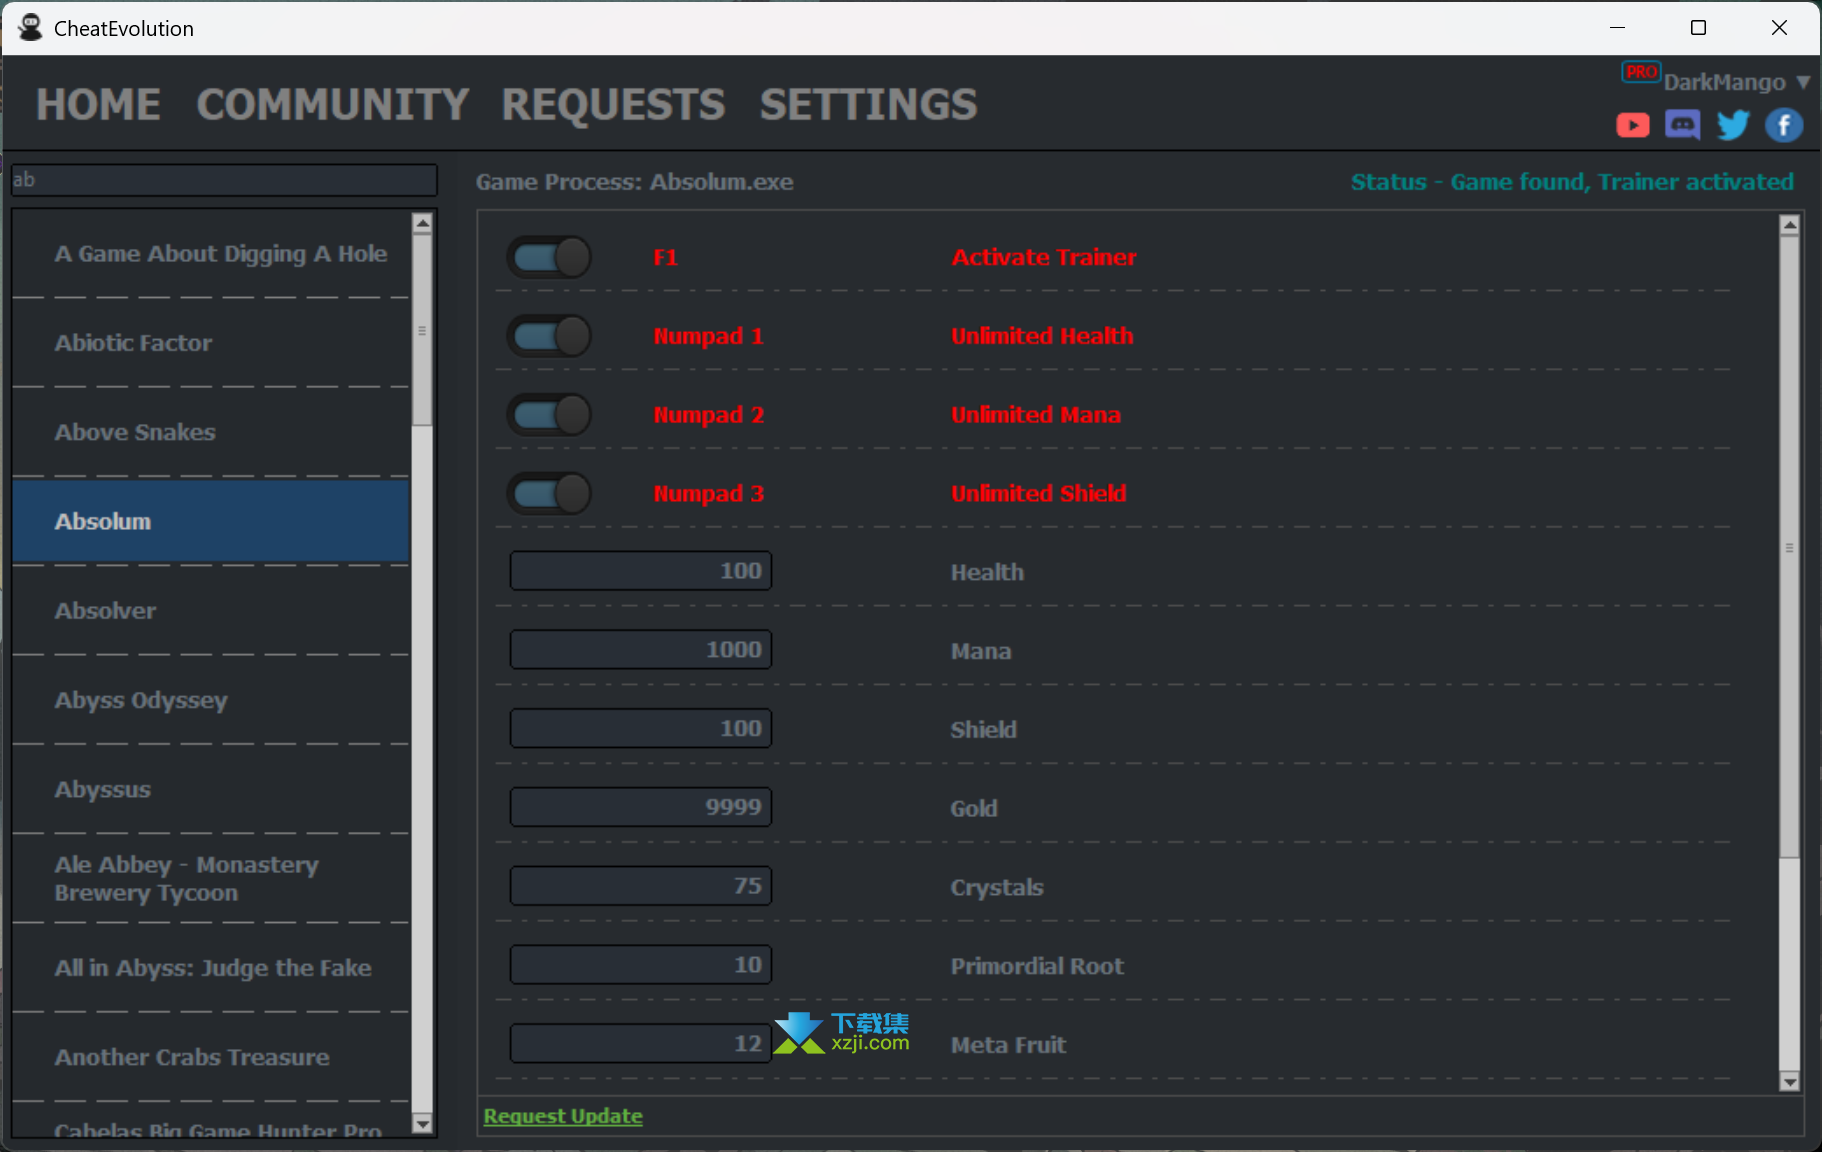
Task: Select Abiotic Factor from game list
Action: [x=133, y=343]
